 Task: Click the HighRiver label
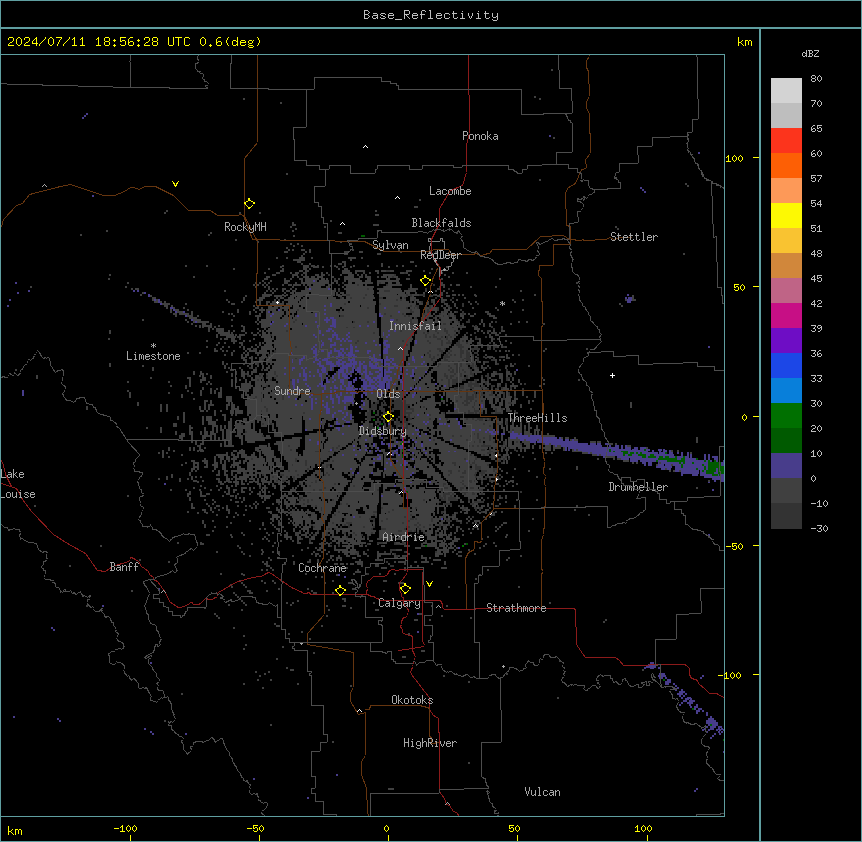click(430, 743)
